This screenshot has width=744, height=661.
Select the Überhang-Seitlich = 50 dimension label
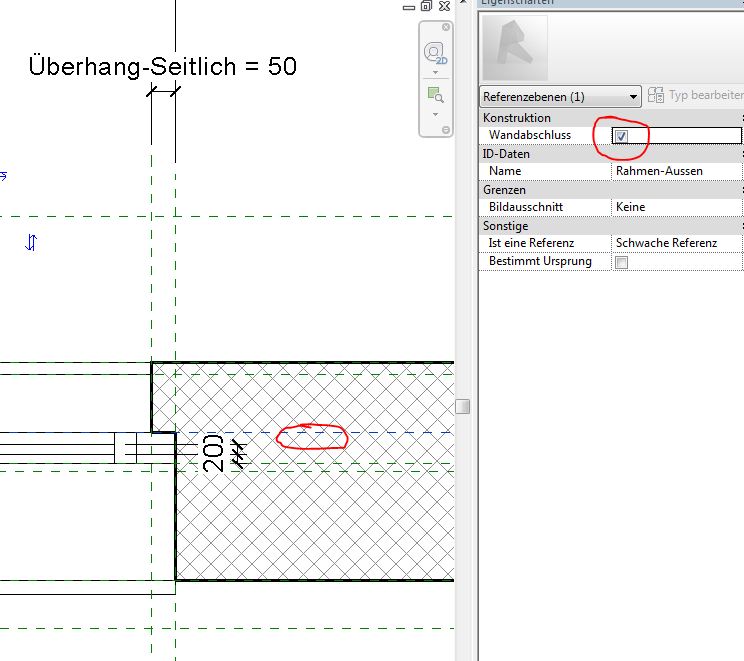162,65
